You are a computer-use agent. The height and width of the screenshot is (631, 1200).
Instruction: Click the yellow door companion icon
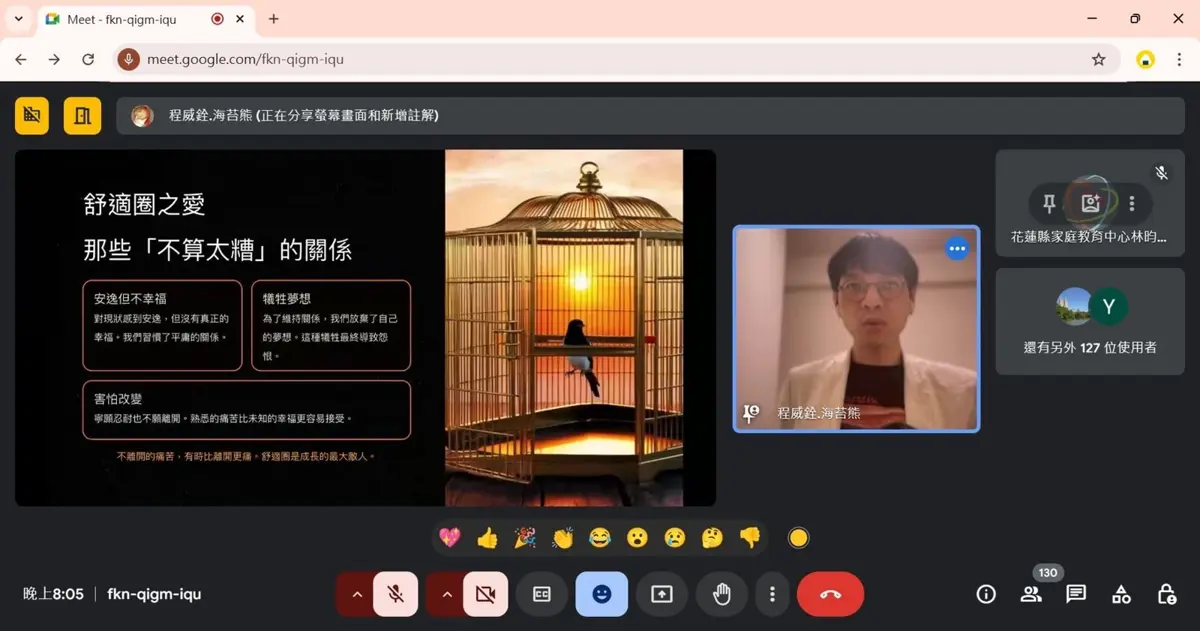[83, 116]
